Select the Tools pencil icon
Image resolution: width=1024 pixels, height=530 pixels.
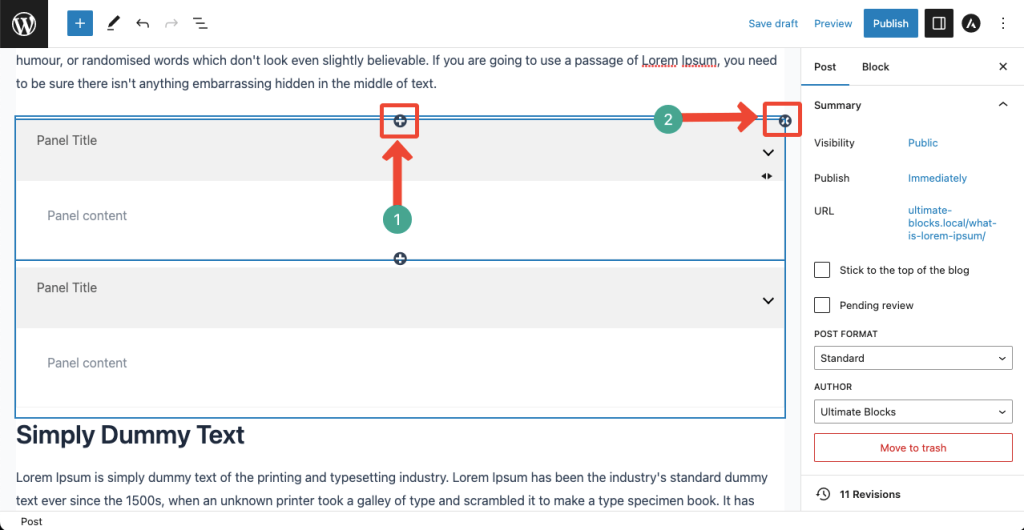pyautogui.click(x=113, y=23)
